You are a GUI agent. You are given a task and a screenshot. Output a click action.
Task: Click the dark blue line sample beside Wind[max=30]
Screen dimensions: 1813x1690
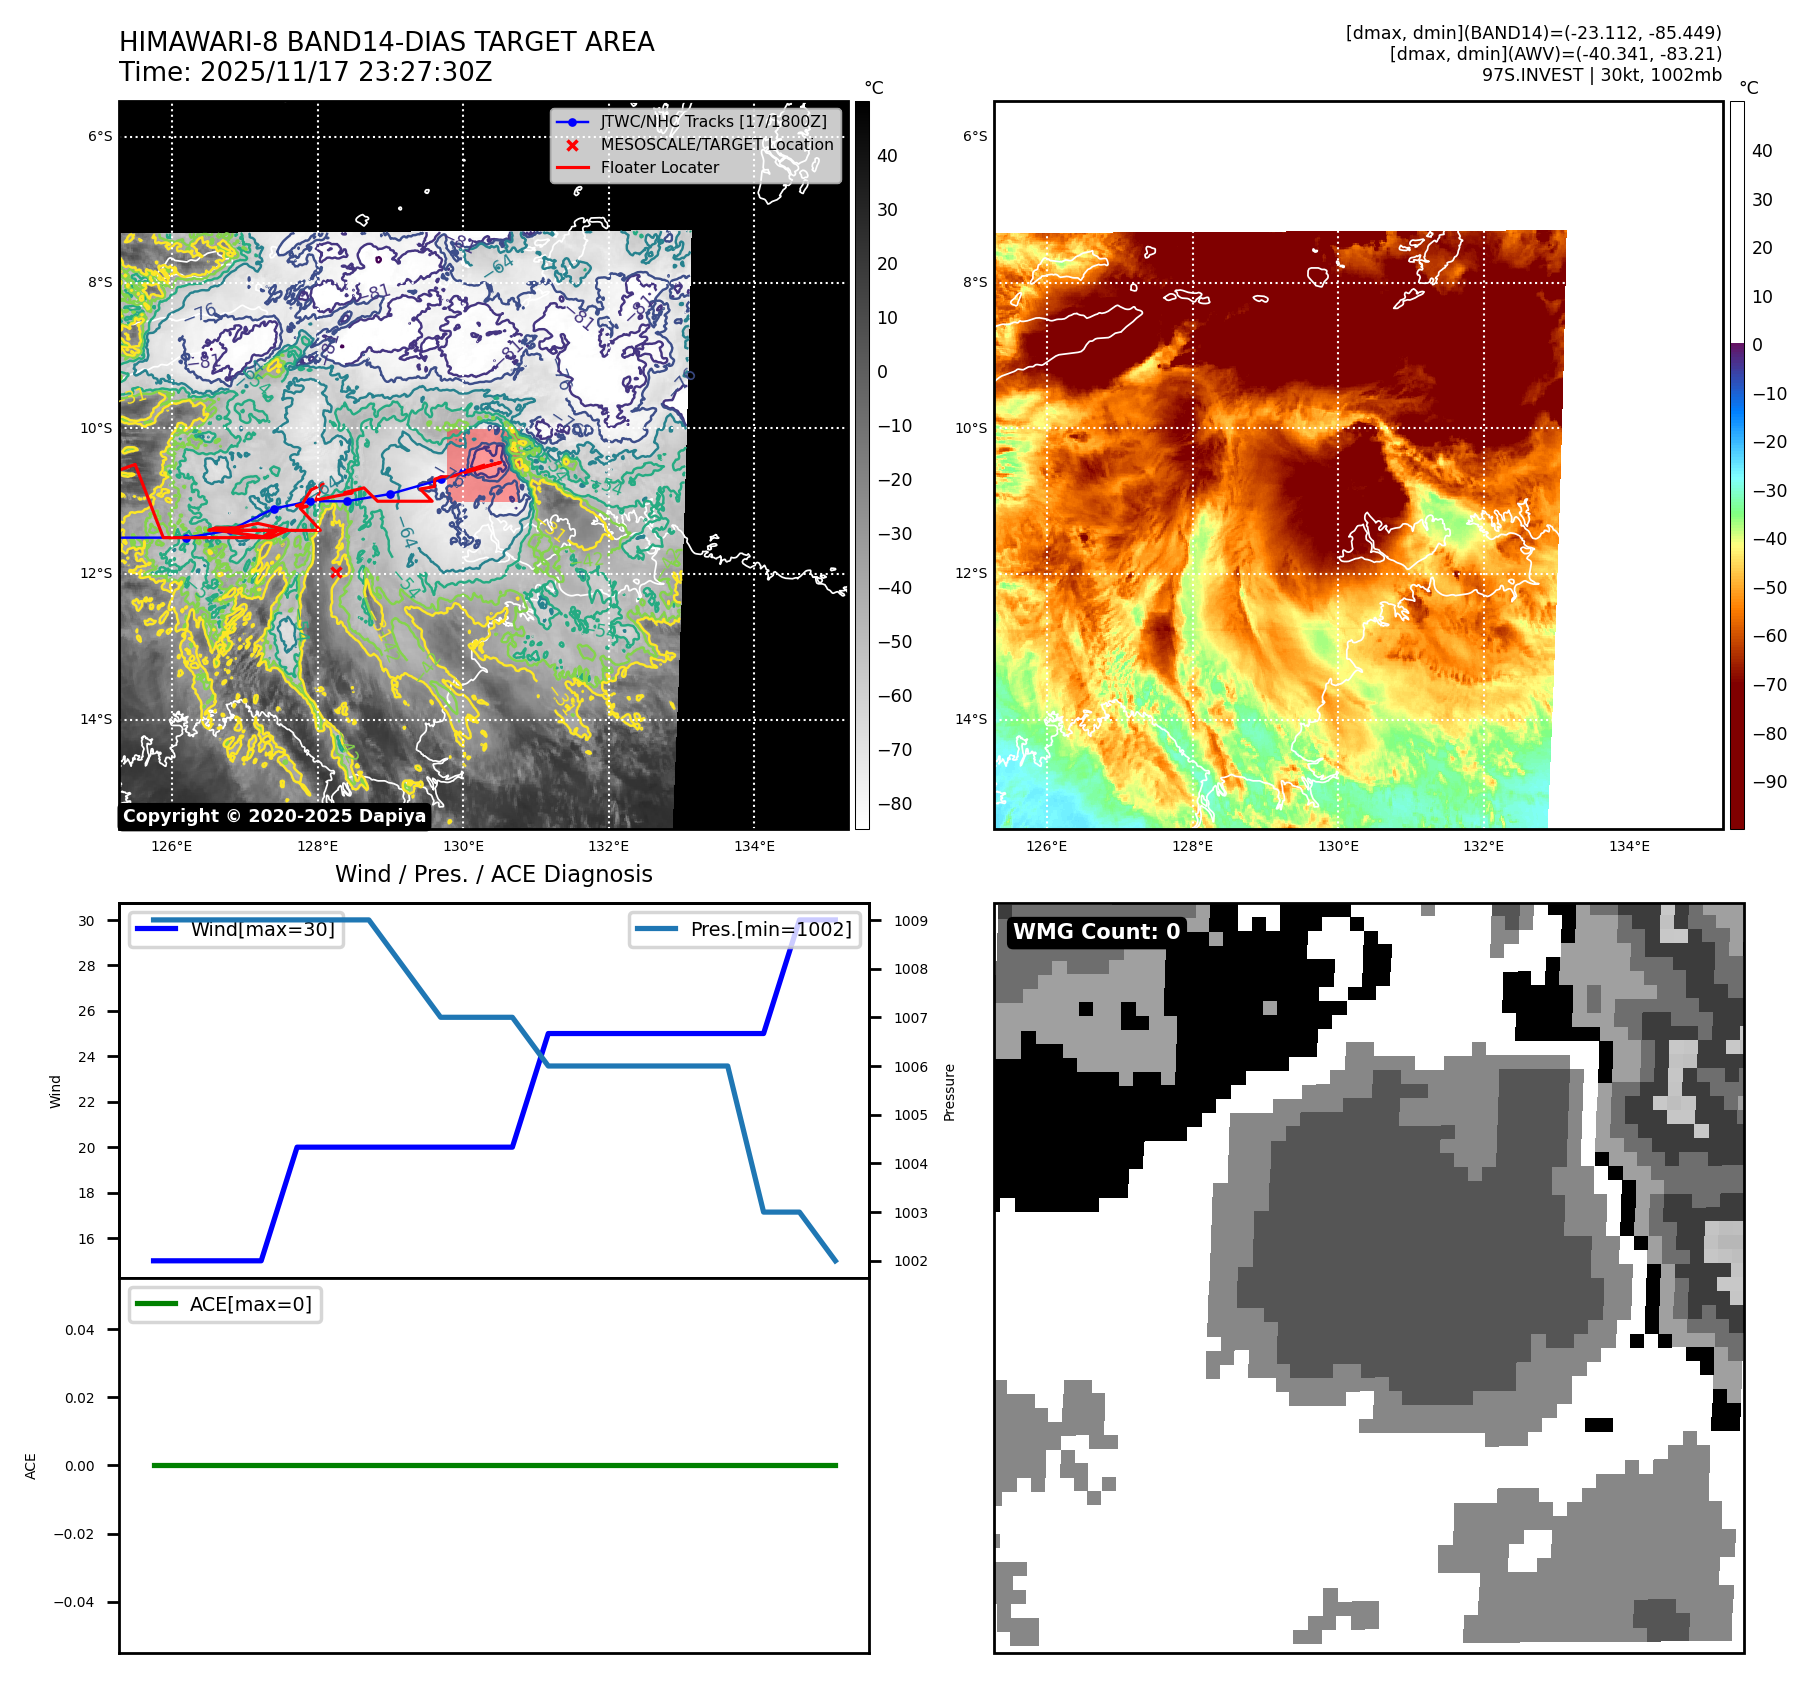(156, 929)
